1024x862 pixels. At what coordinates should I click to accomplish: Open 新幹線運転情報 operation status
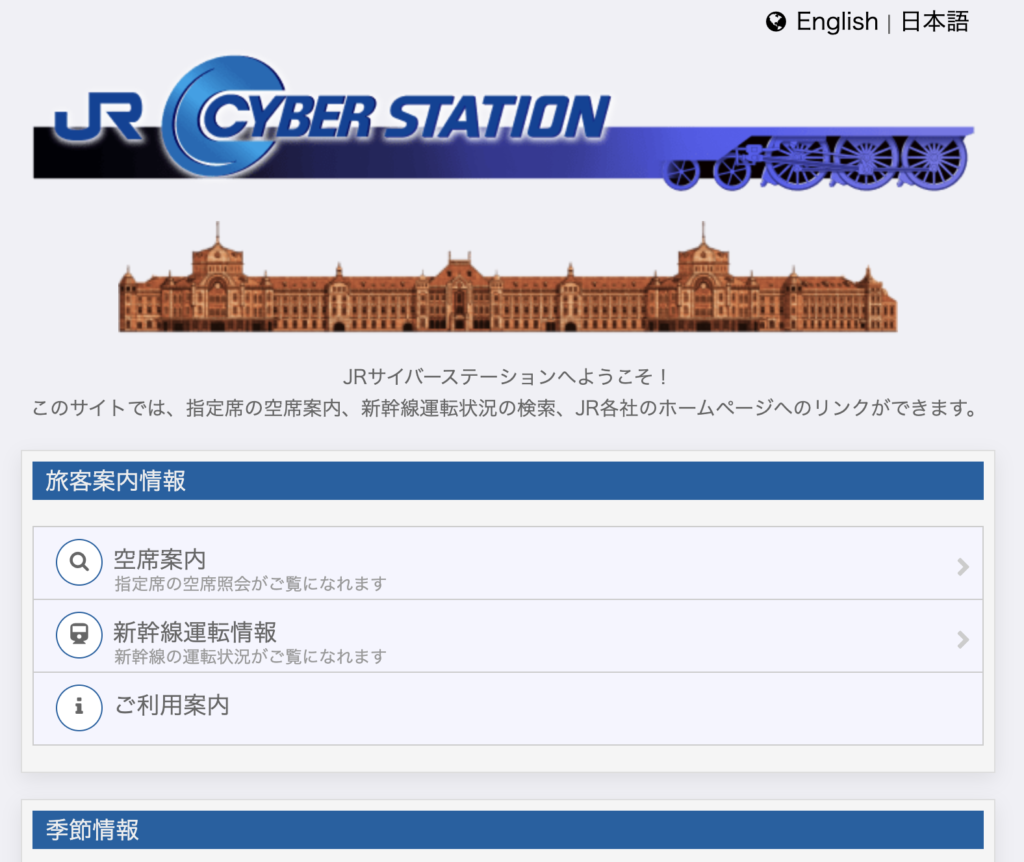point(508,636)
